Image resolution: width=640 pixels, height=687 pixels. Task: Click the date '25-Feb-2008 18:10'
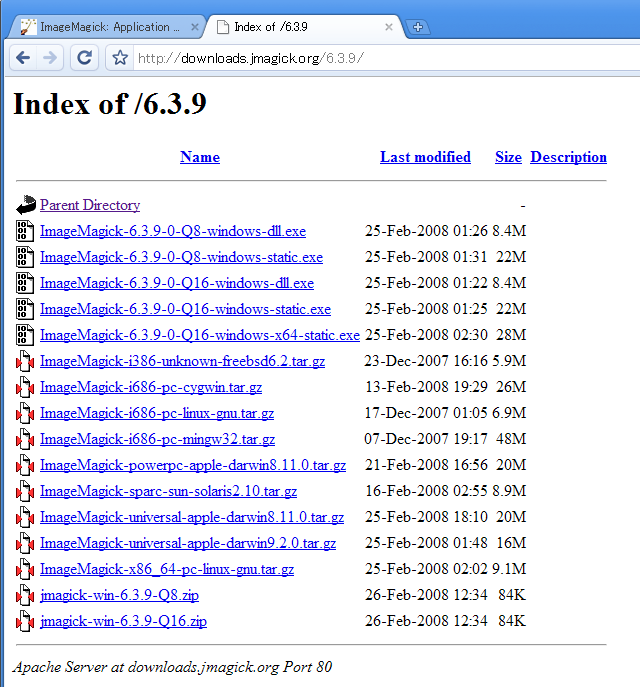point(426,517)
